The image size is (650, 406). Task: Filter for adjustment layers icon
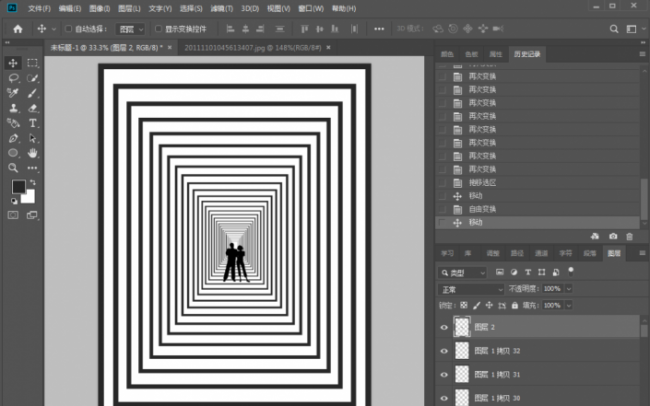coord(514,272)
